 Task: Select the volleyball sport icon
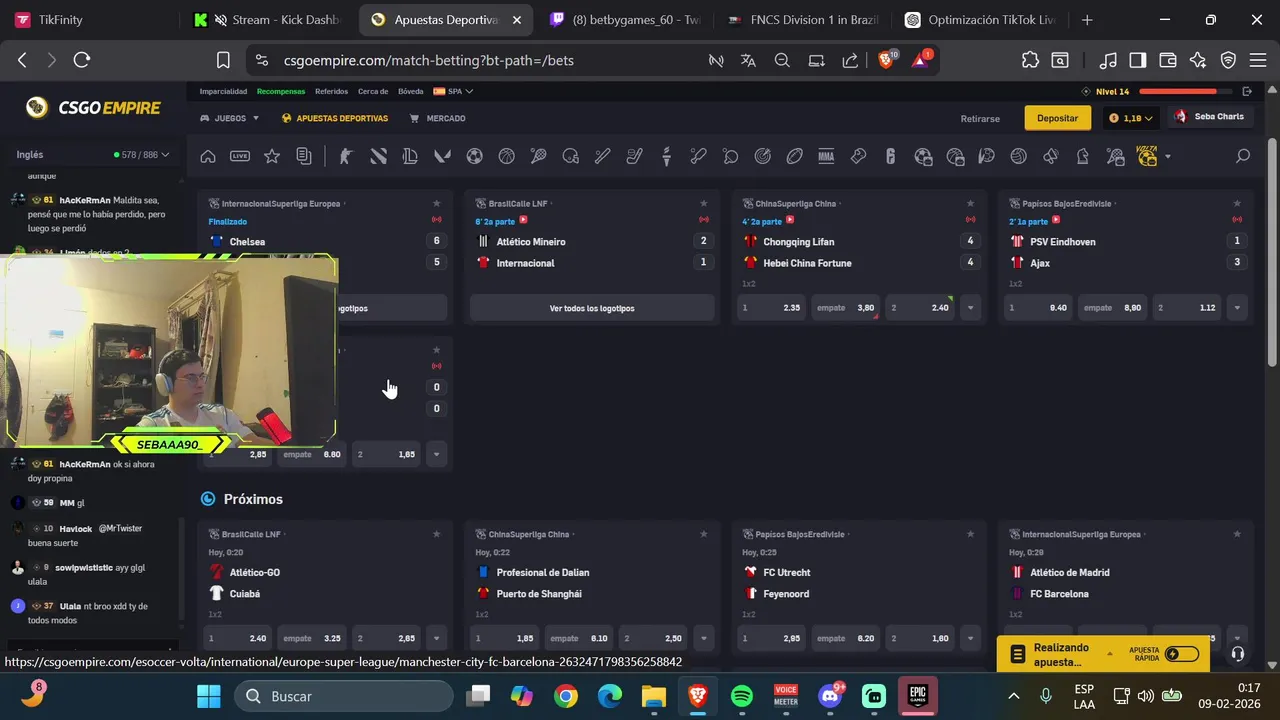1018,156
